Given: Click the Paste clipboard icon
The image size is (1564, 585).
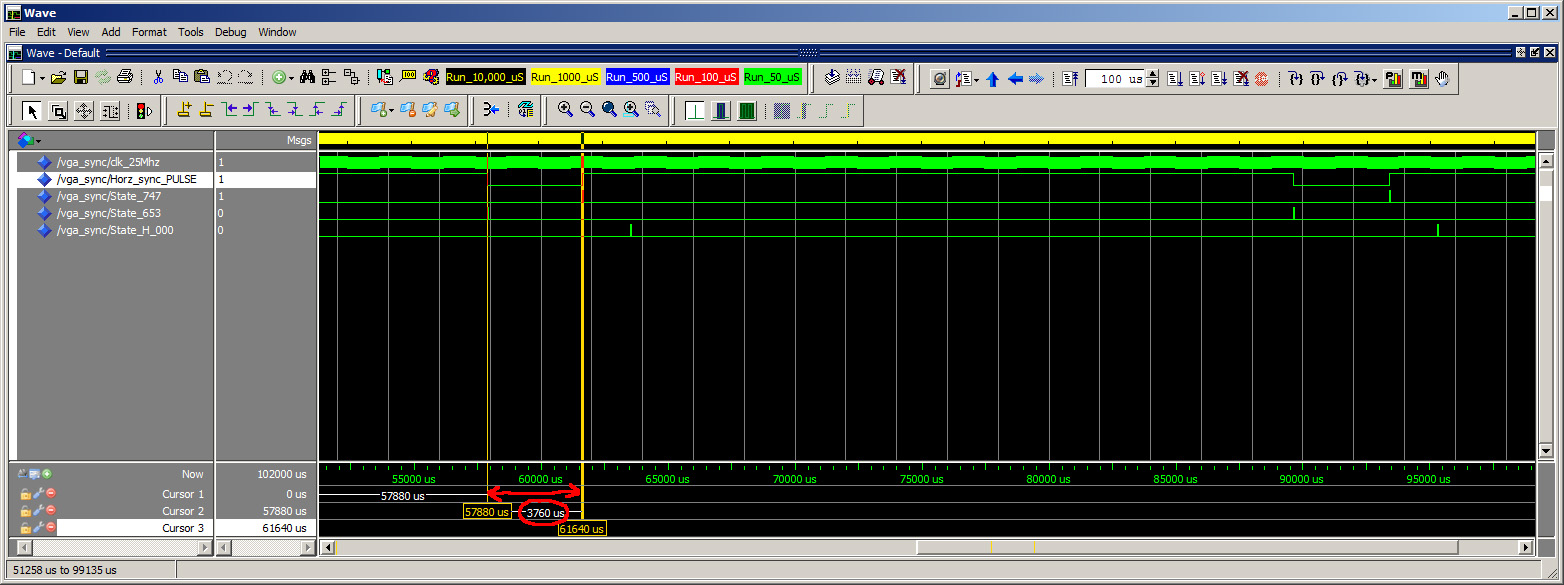Looking at the screenshot, I should (x=202, y=77).
